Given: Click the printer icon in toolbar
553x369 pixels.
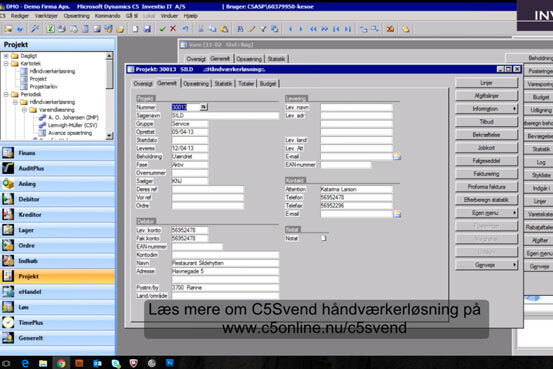Looking at the screenshot, I should 62,29.
